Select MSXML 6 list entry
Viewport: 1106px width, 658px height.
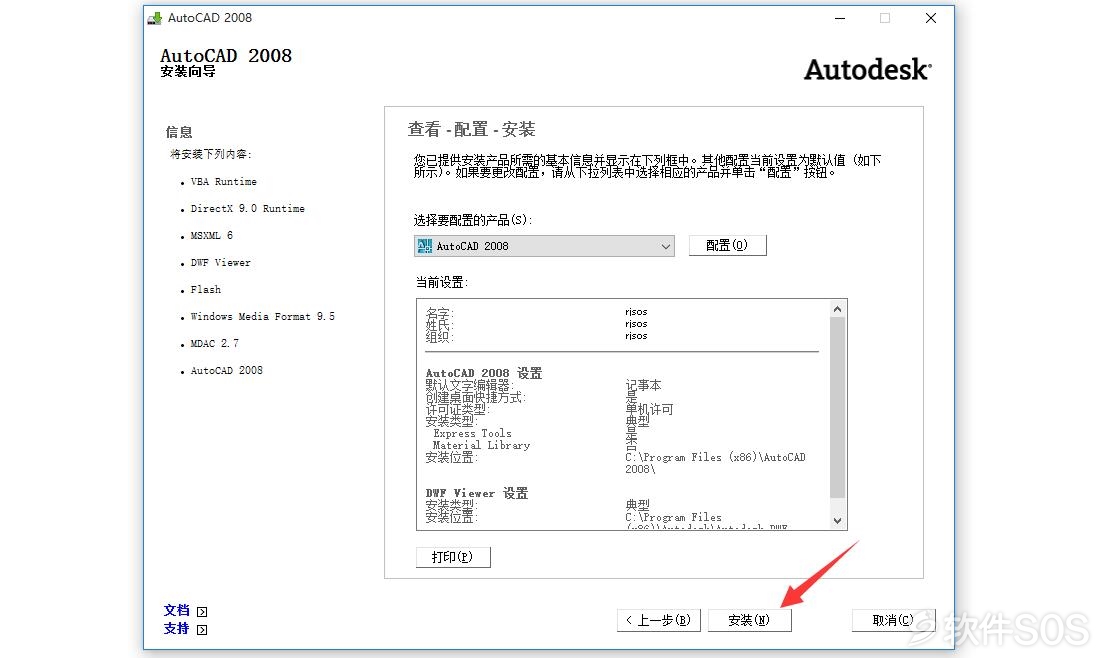tap(212, 236)
